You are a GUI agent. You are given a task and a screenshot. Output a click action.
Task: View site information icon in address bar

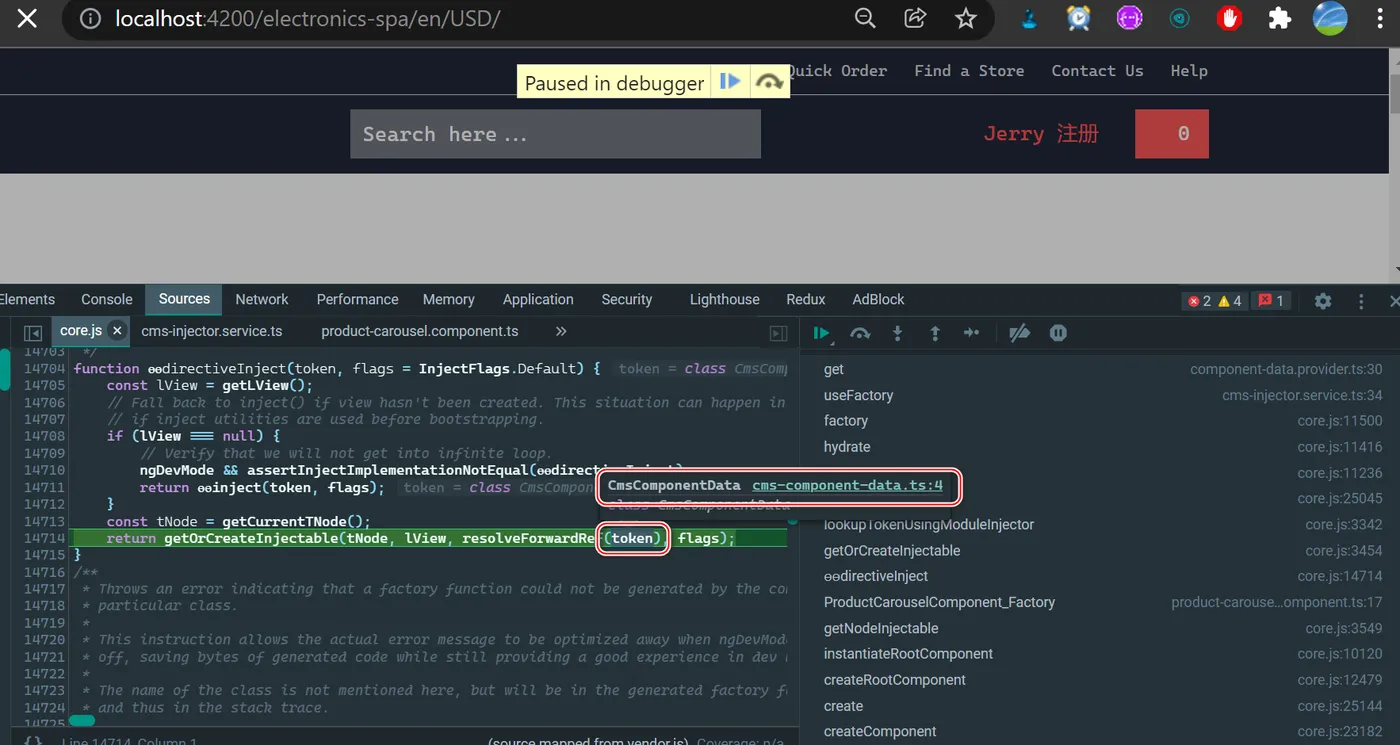[90, 19]
